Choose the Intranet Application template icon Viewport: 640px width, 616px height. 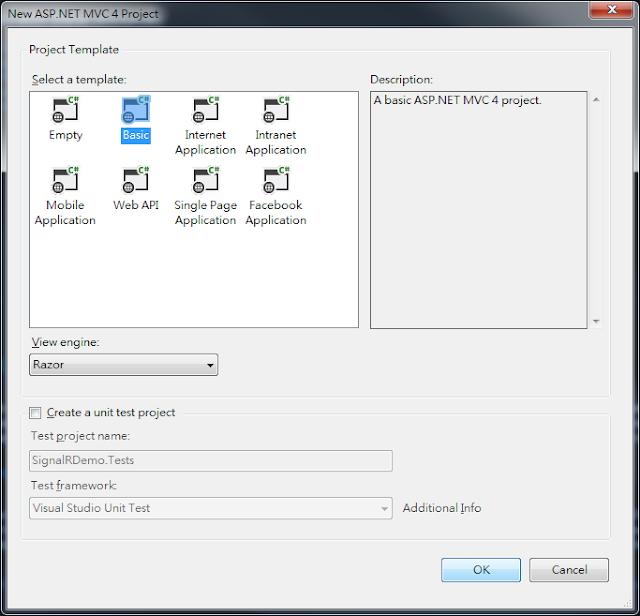[276, 110]
